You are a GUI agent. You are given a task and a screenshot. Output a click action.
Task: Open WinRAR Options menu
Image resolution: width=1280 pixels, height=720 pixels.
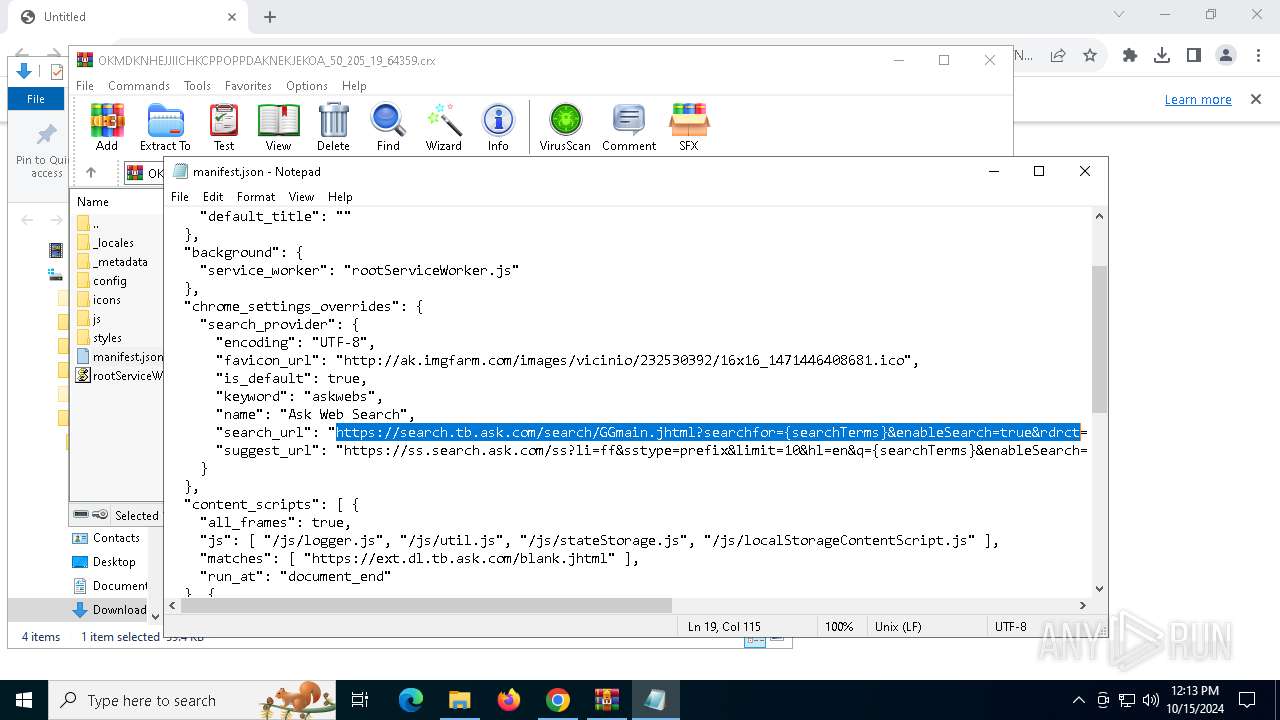tap(307, 86)
